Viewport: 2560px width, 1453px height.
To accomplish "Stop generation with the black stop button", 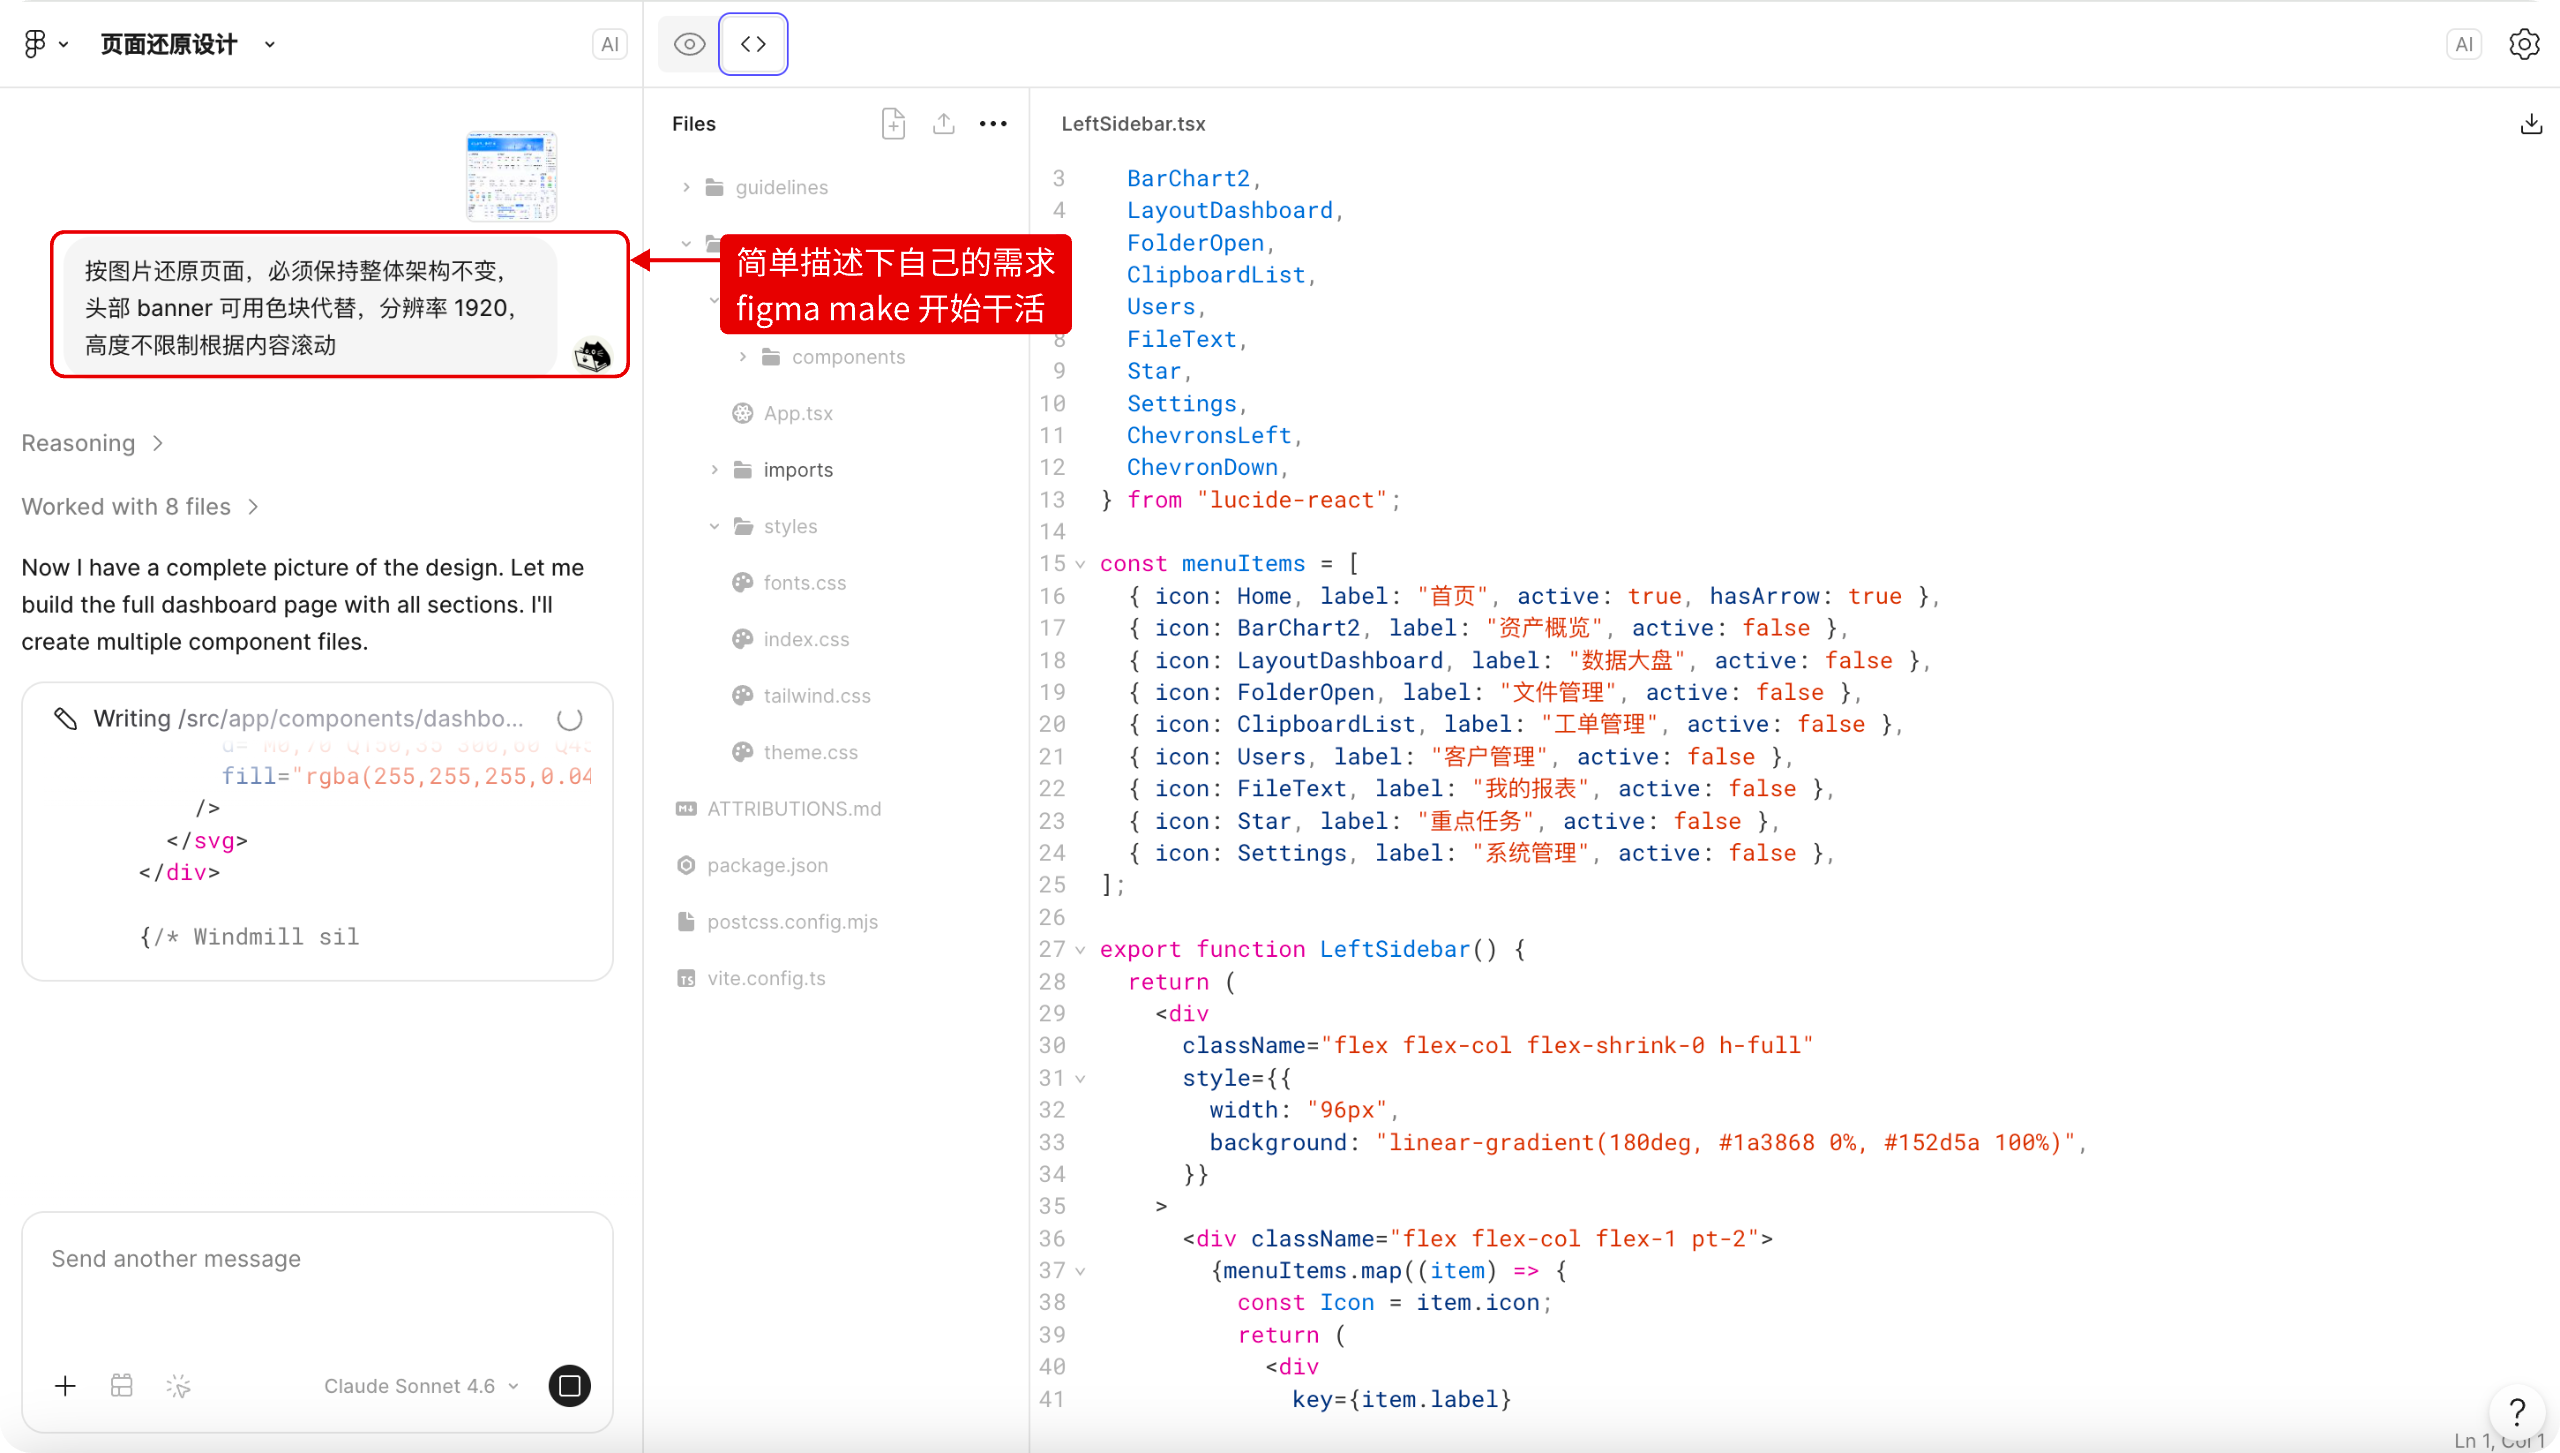I will (570, 1386).
